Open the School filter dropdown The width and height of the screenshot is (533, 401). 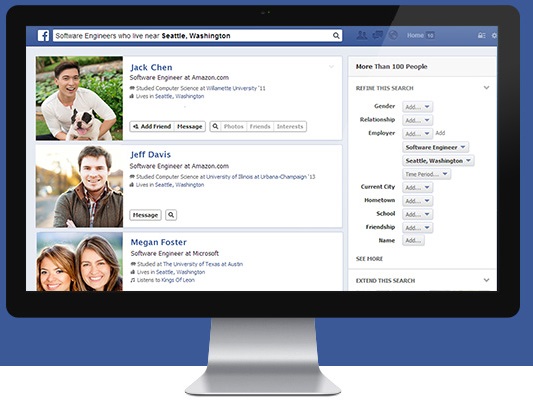417,214
